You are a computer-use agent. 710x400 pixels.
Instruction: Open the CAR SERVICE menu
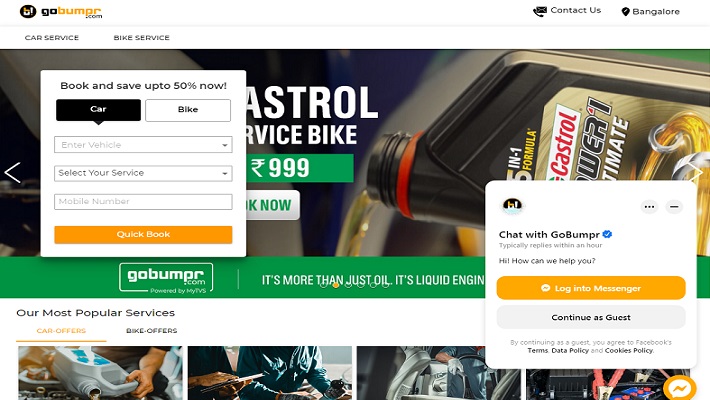(52, 38)
